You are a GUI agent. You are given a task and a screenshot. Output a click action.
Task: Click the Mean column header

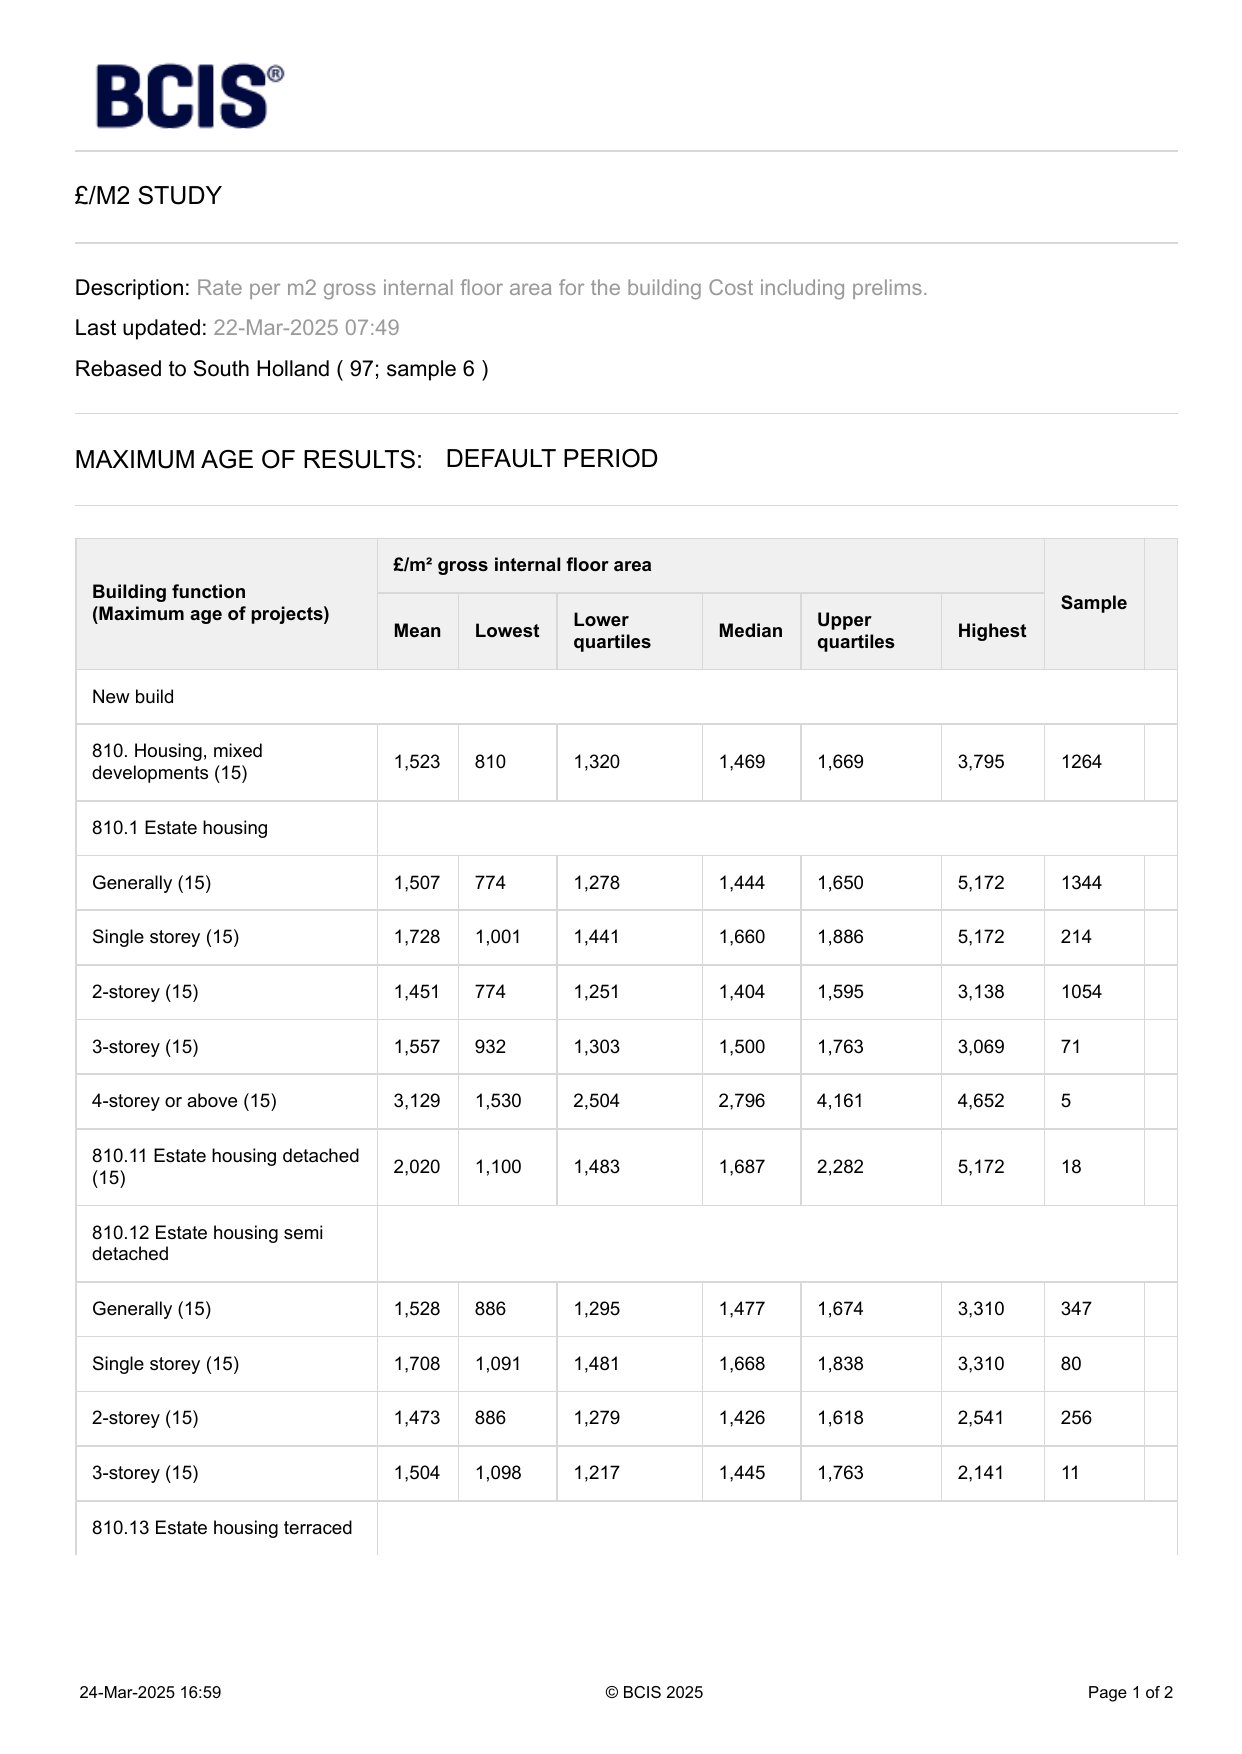[x=417, y=631]
